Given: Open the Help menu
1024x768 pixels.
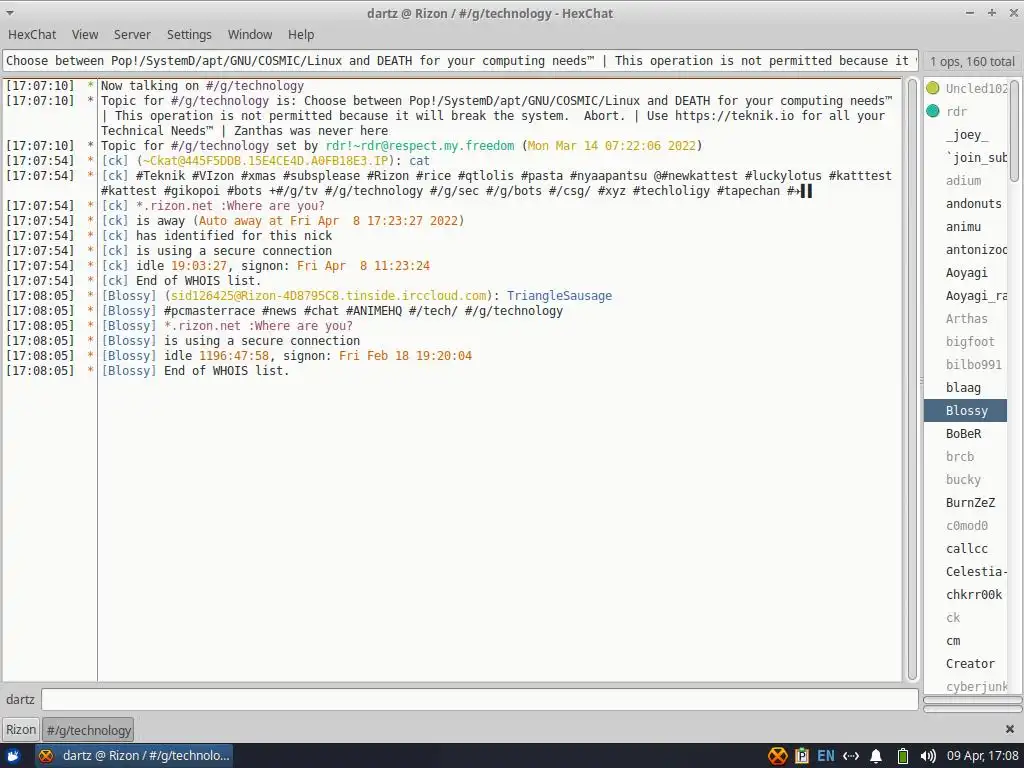Looking at the screenshot, I should pyautogui.click(x=301, y=35).
